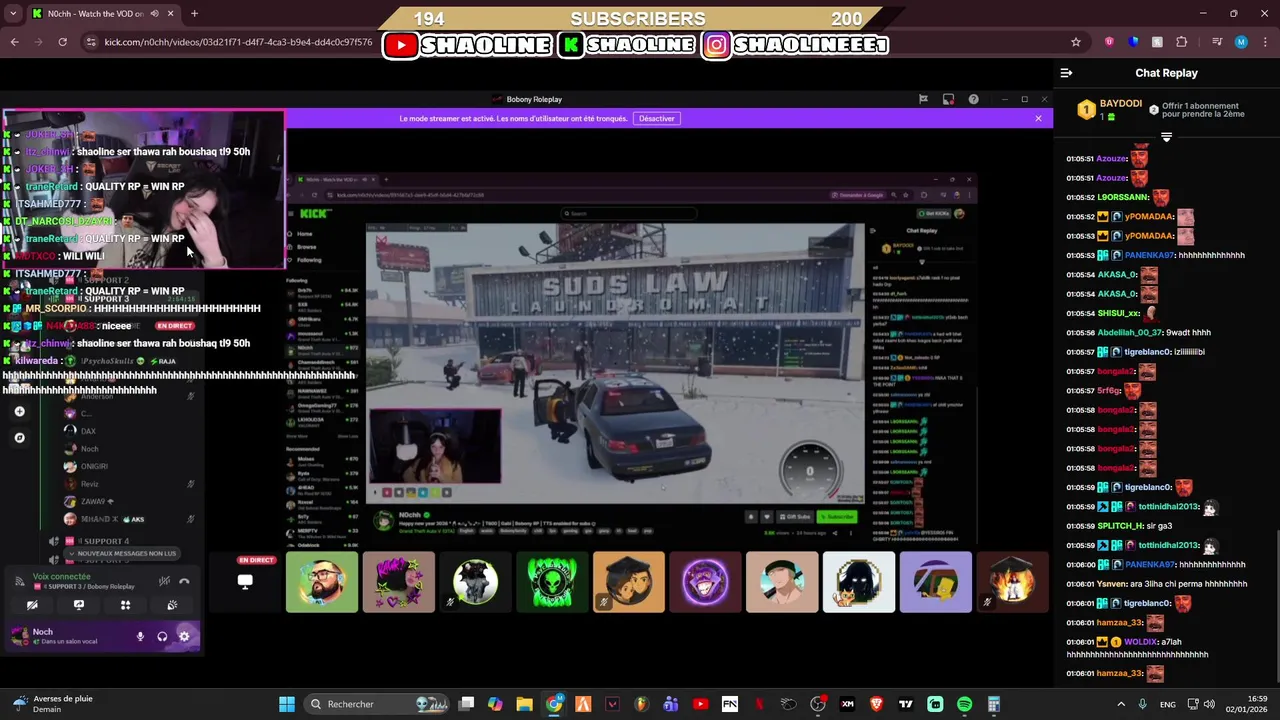Open Discord activities button

click(125, 605)
